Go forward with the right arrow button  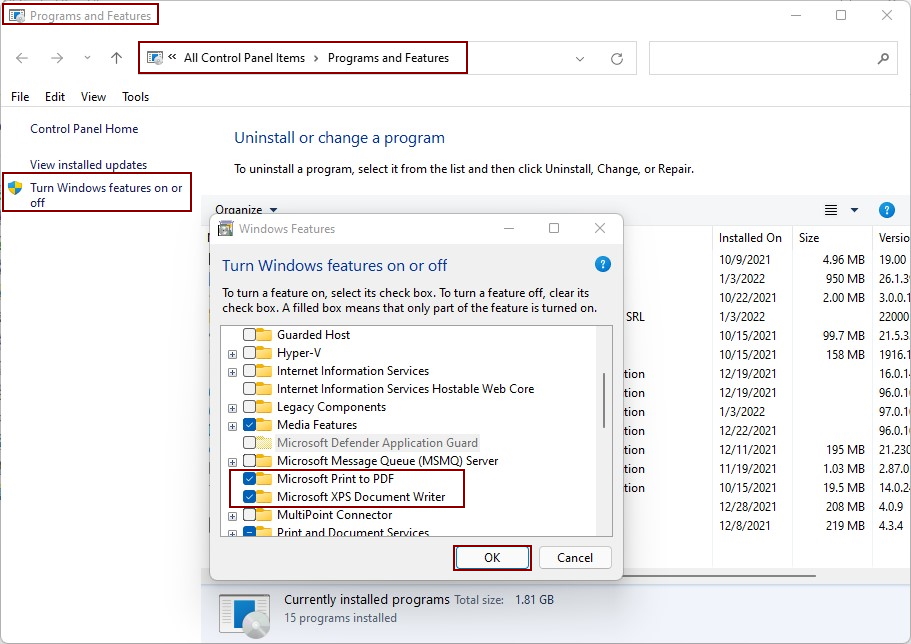(x=57, y=58)
